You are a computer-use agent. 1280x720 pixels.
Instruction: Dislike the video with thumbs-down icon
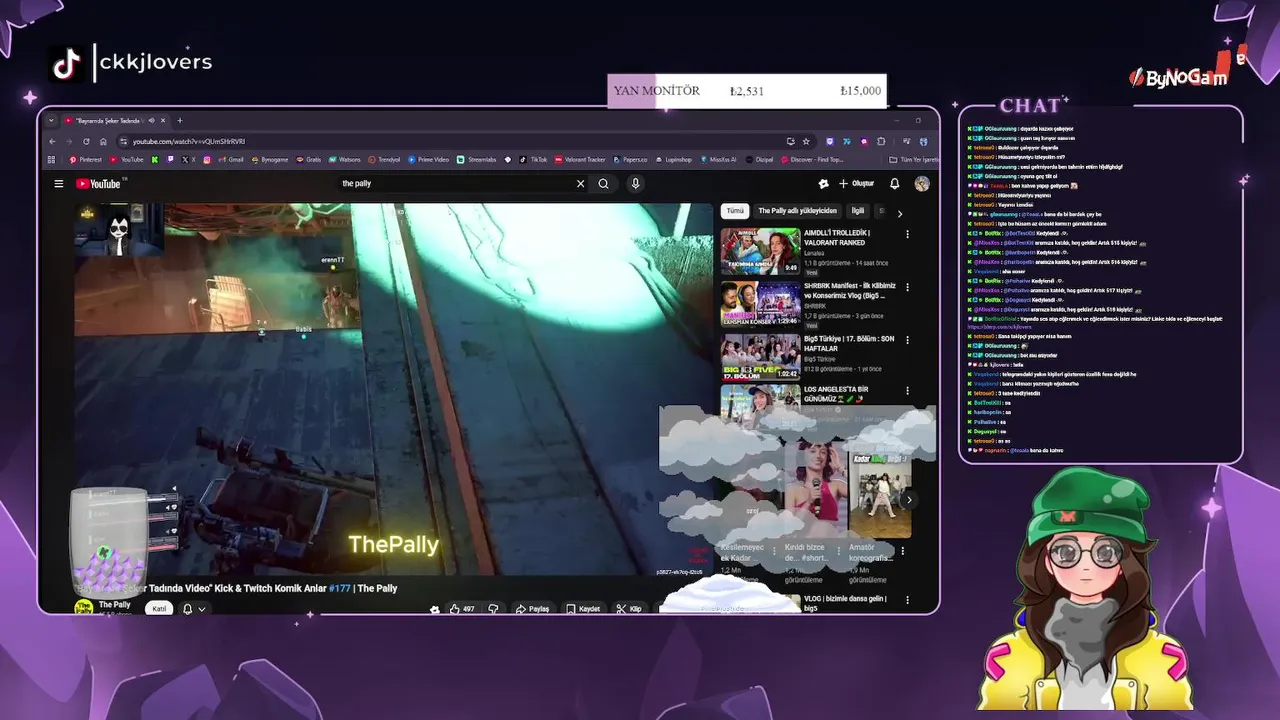click(x=493, y=609)
